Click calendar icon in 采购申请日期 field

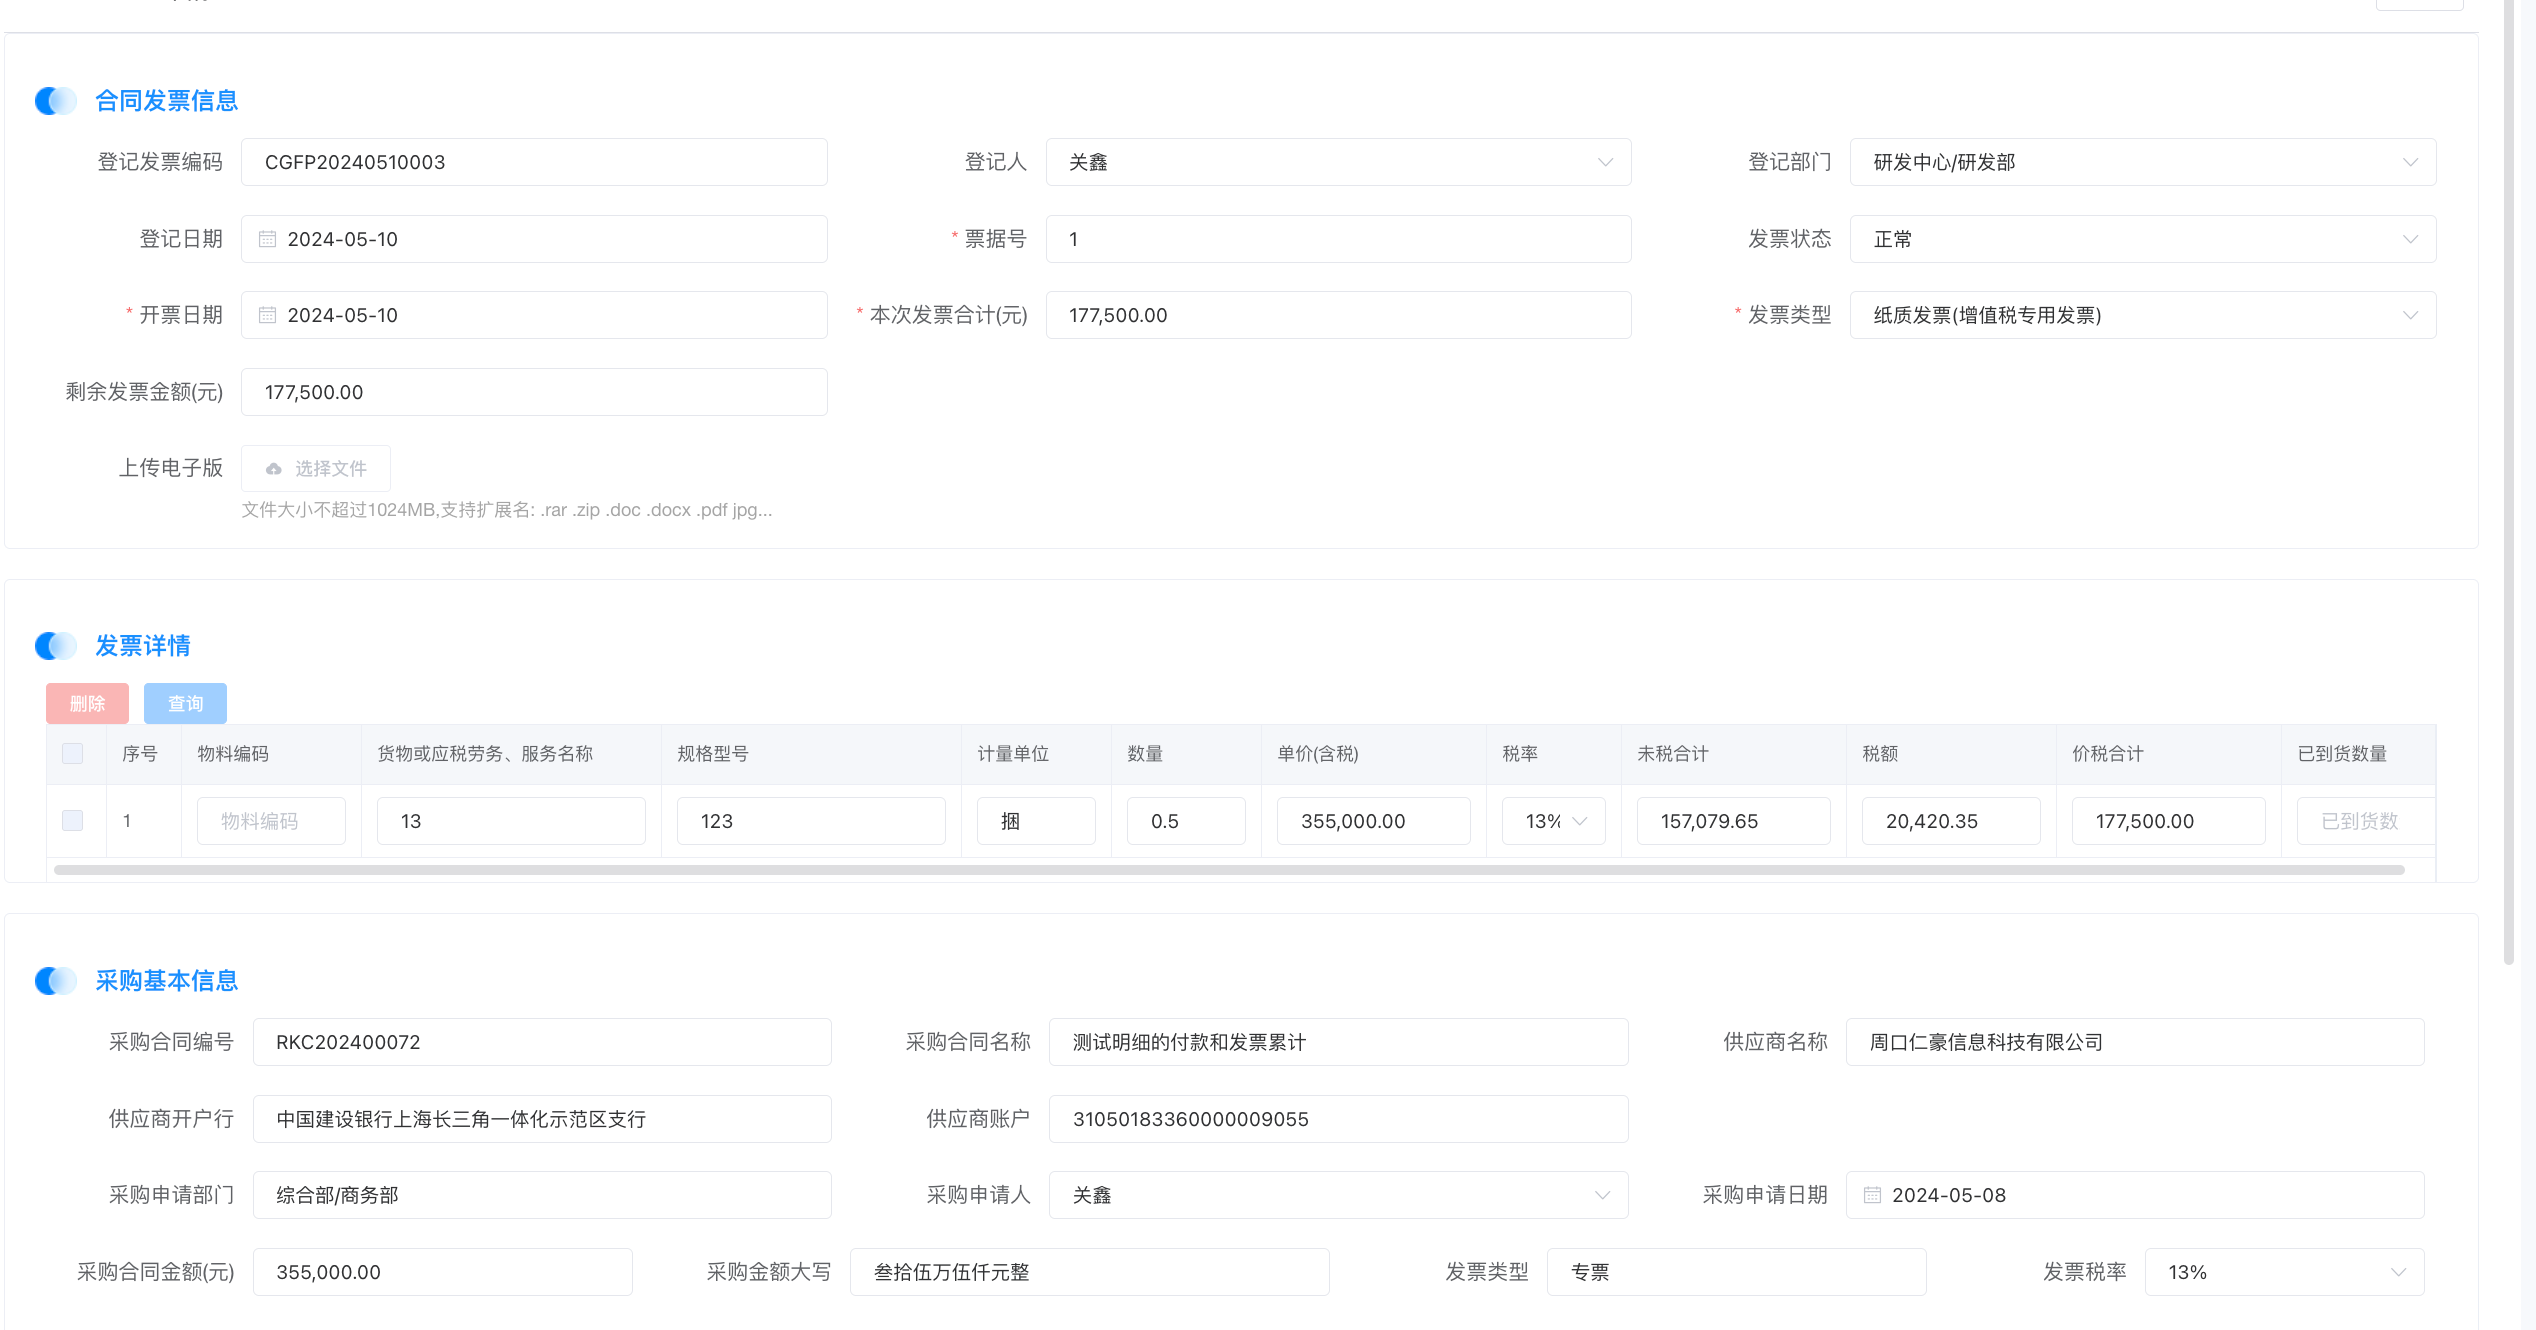(1872, 1195)
